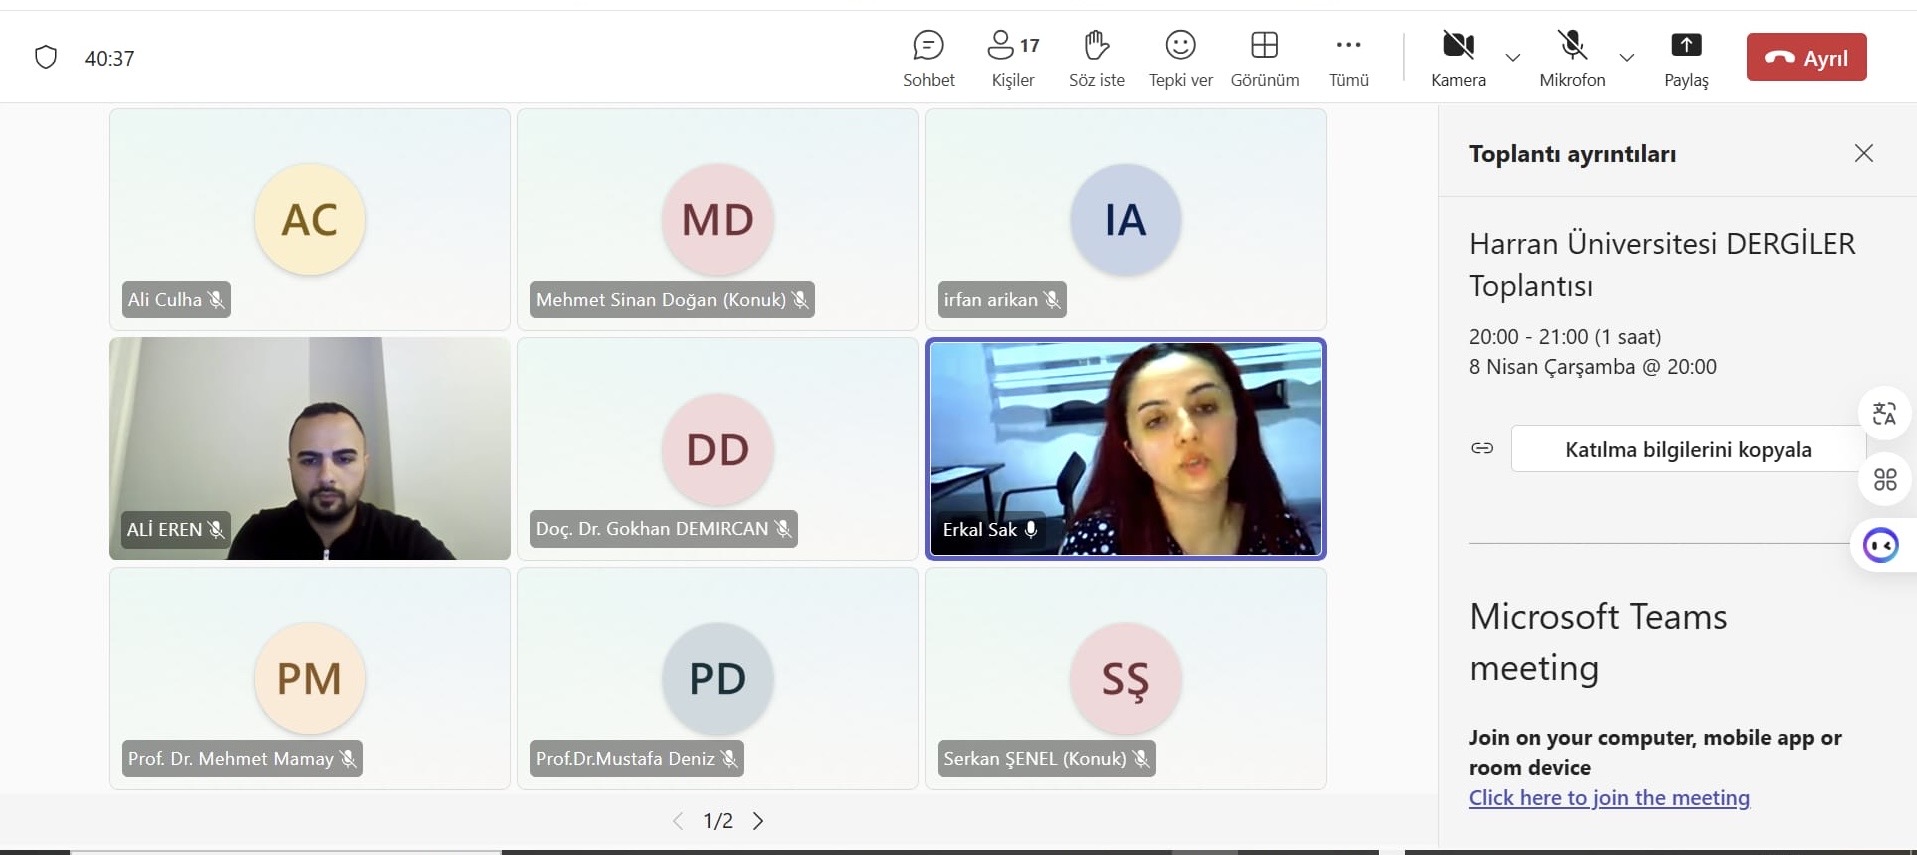Viewport: 1917px width, 855px height.
Task: Open the Sohbet chat panel
Action: click(928, 58)
